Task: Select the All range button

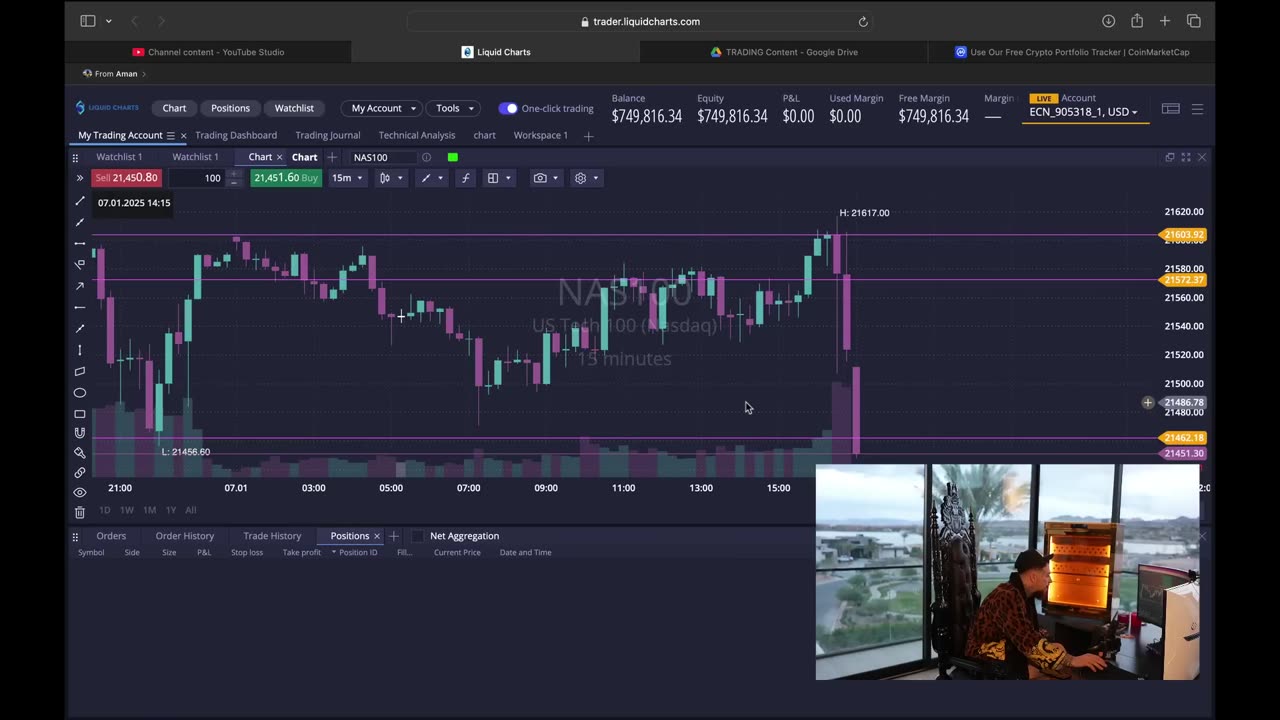Action: pos(190,510)
